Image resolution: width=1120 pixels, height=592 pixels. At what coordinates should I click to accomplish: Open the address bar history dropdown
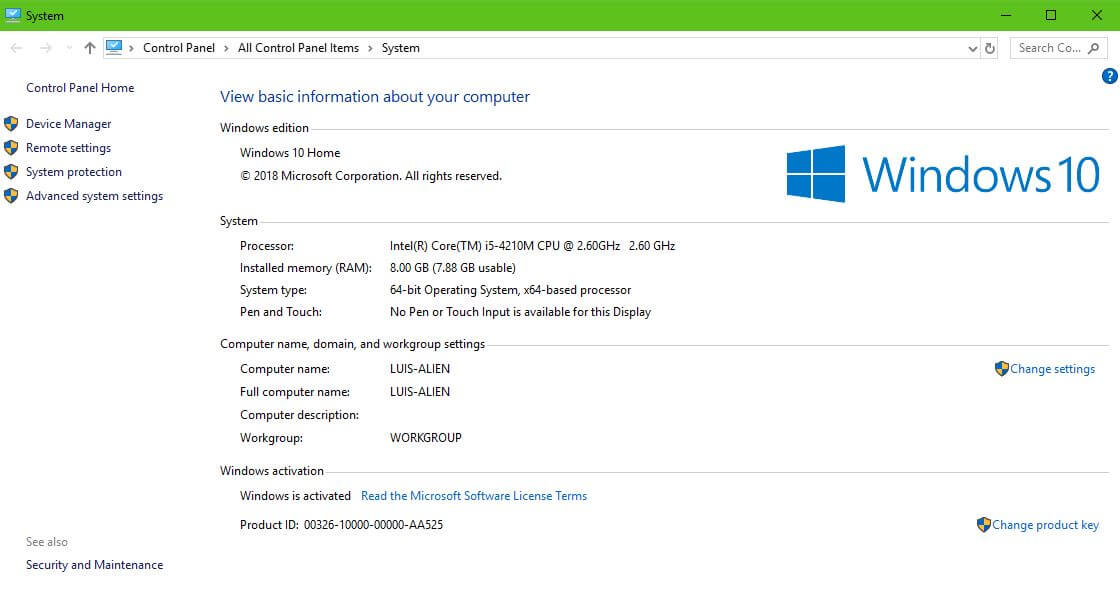[x=972, y=49]
